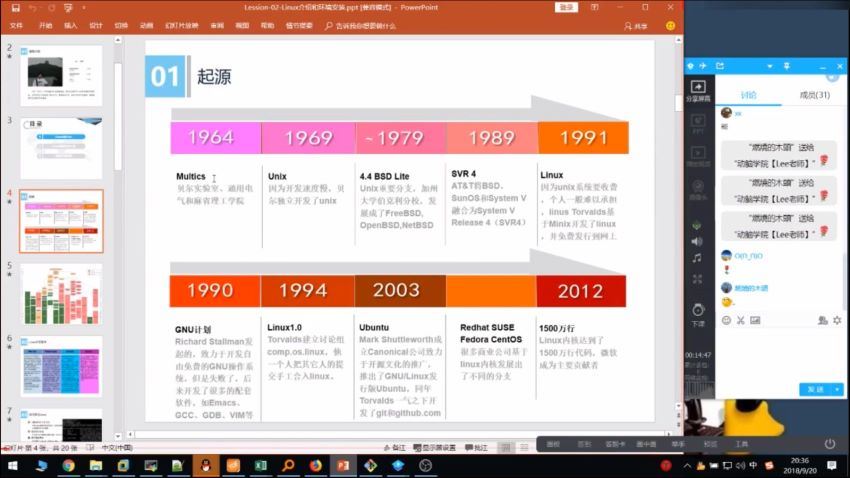Open the Windows Start menu

[x=12, y=466]
